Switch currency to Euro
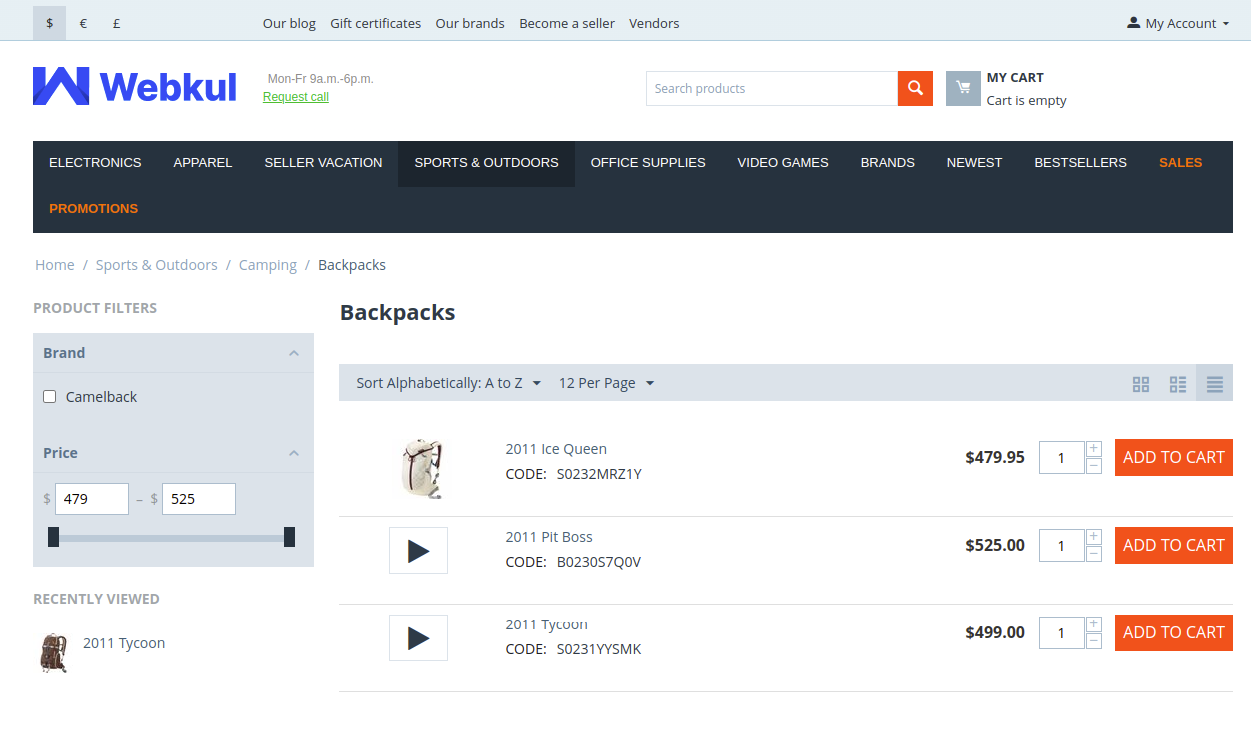Image resolution: width=1251 pixels, height=746 pixels. (83, 22)
